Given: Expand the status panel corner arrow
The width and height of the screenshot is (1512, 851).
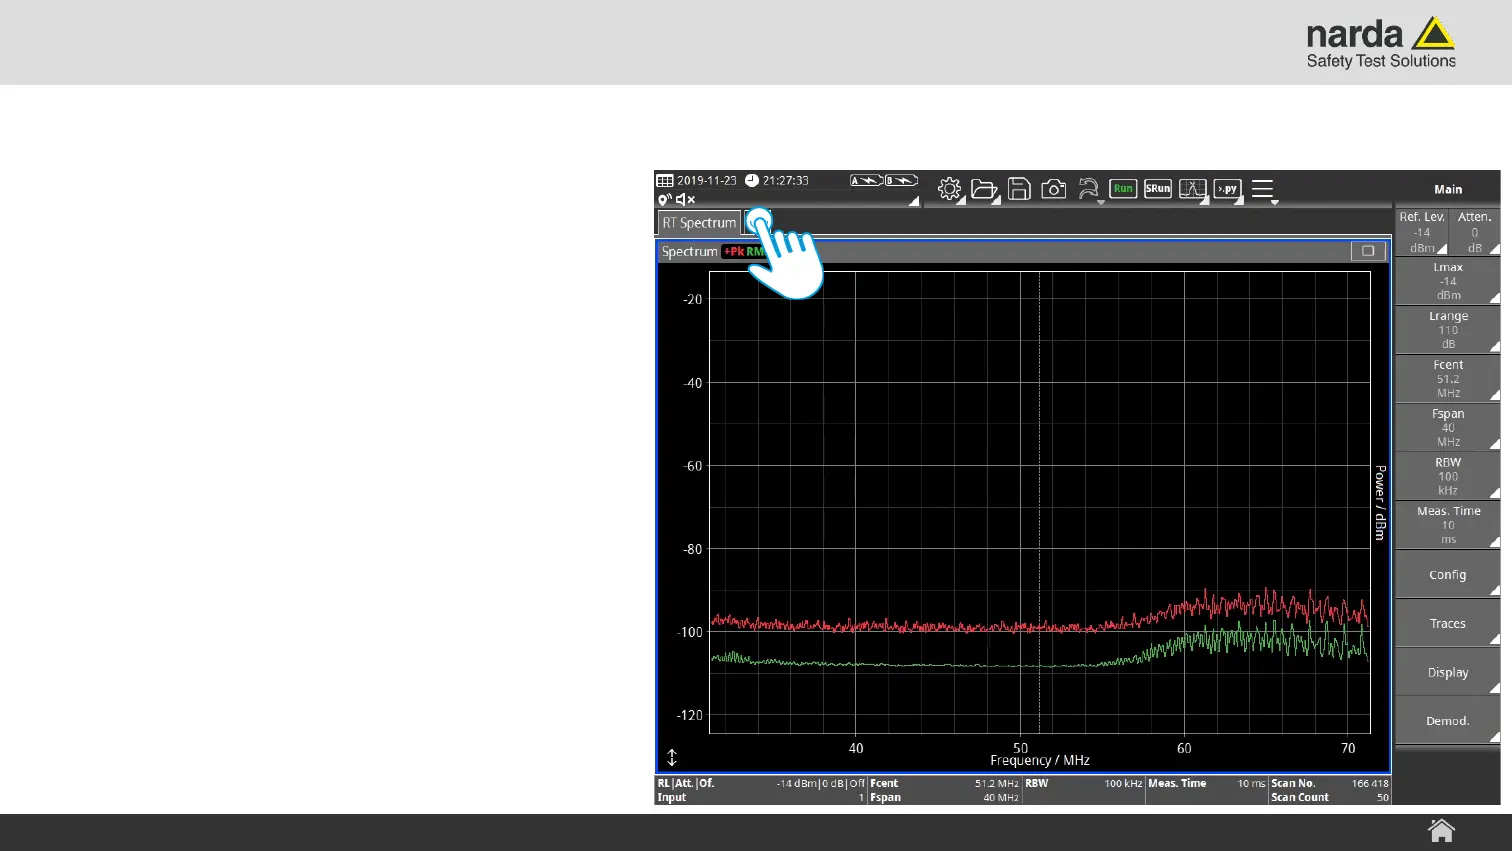Looking at the screenshot, I should tap(913, 201).
